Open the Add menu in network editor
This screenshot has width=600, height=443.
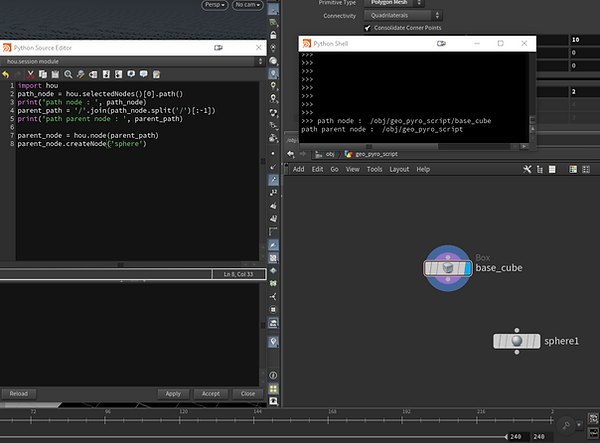[x=298, y=169]
